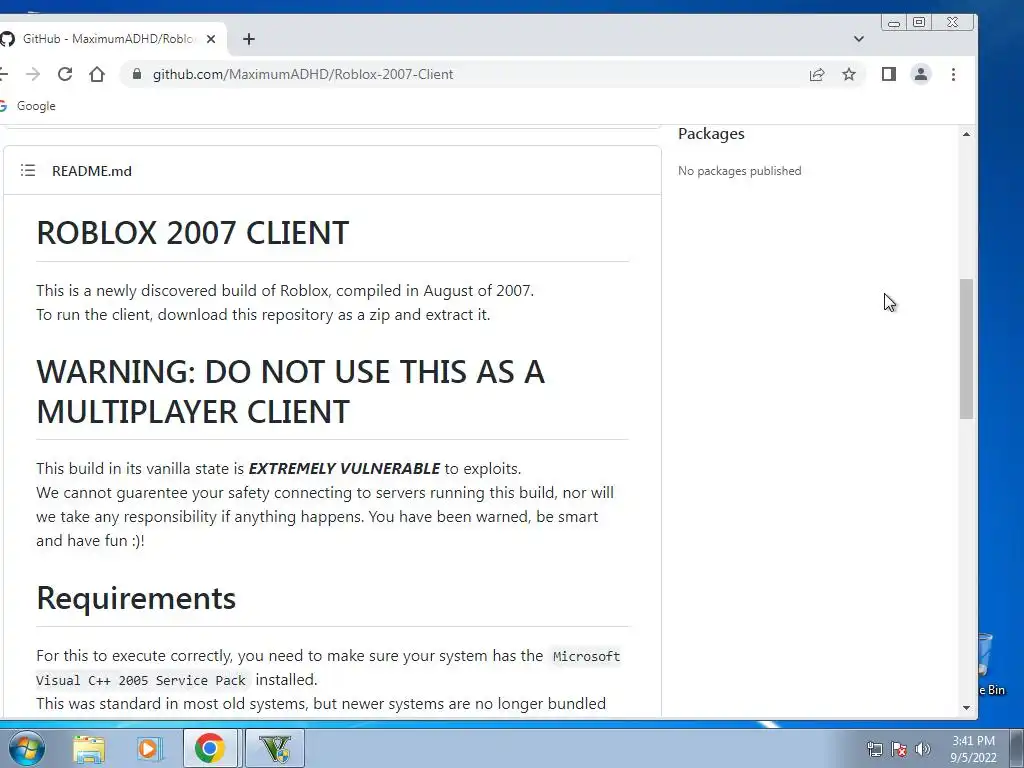1024x768 pixels.
Task: Bookmark this page with the star
Action: pyautogui.click(x=849, y=74)
